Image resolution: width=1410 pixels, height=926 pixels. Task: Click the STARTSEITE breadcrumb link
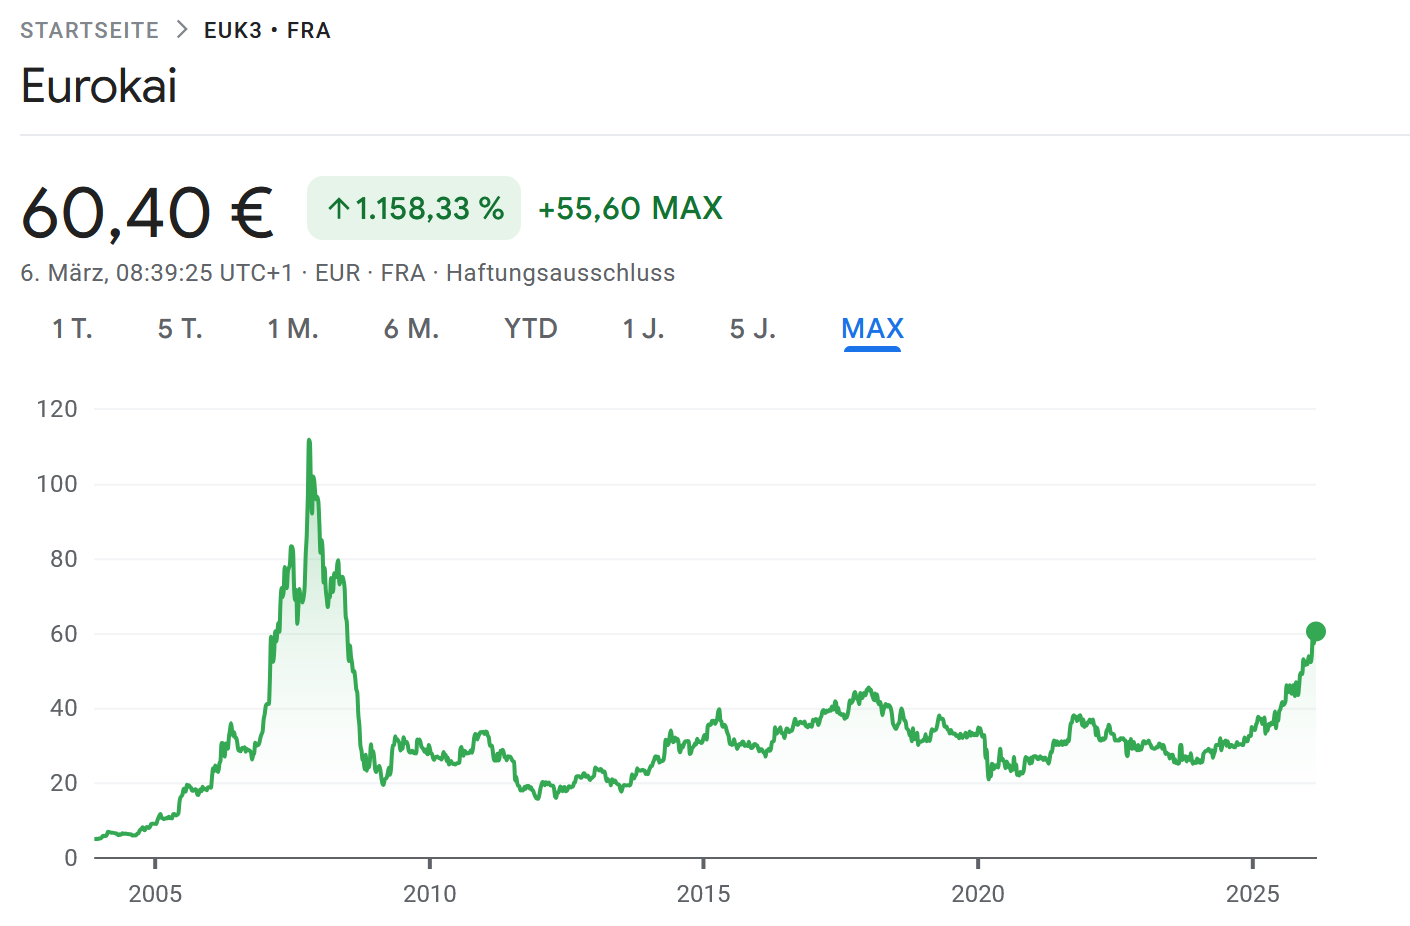tap(89, 30)
